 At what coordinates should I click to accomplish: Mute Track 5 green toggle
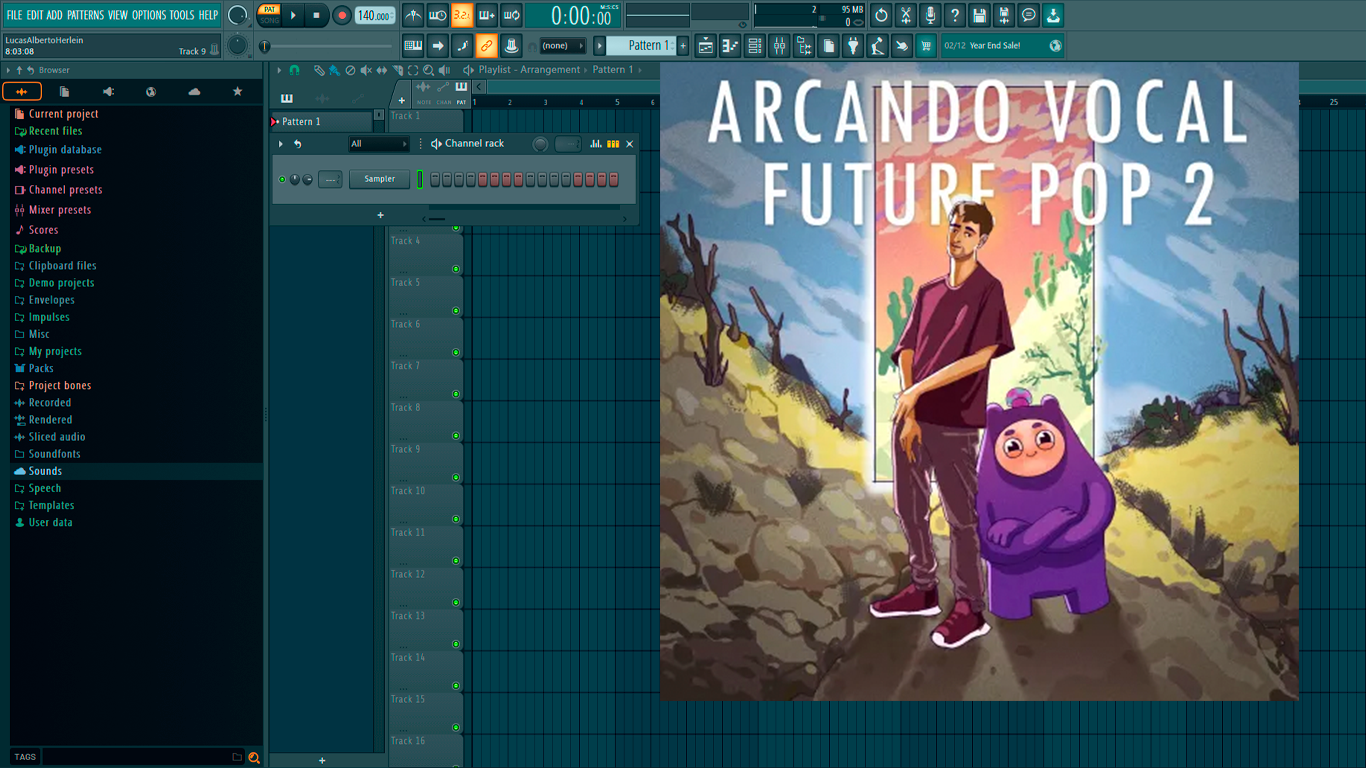point(456,310)
